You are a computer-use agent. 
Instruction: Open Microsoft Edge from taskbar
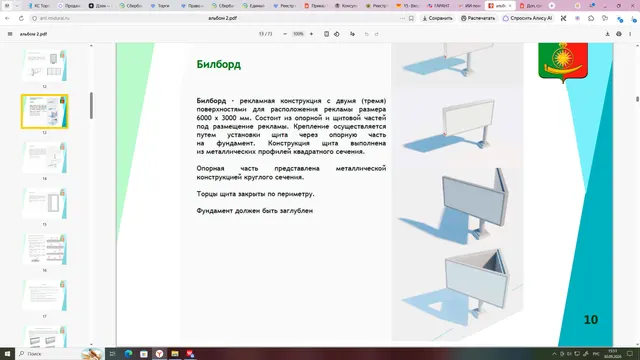click(128, 353)
